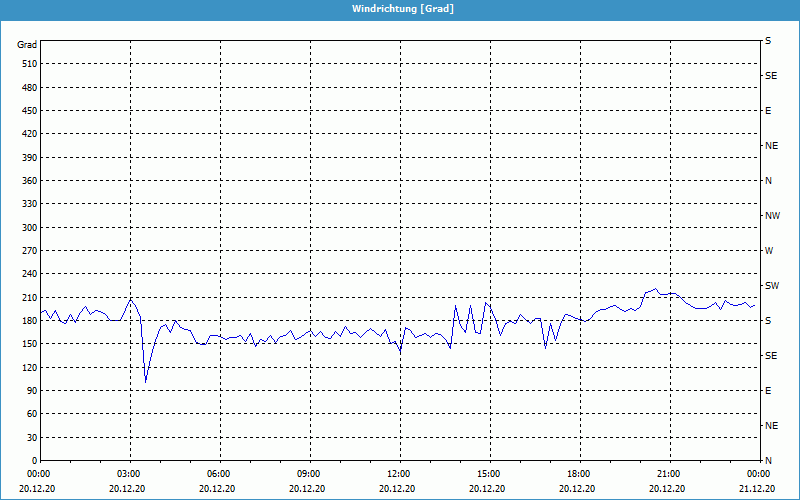Click the bottom N compass label
This screenshot has height=500, width=800.
point(768,461)
